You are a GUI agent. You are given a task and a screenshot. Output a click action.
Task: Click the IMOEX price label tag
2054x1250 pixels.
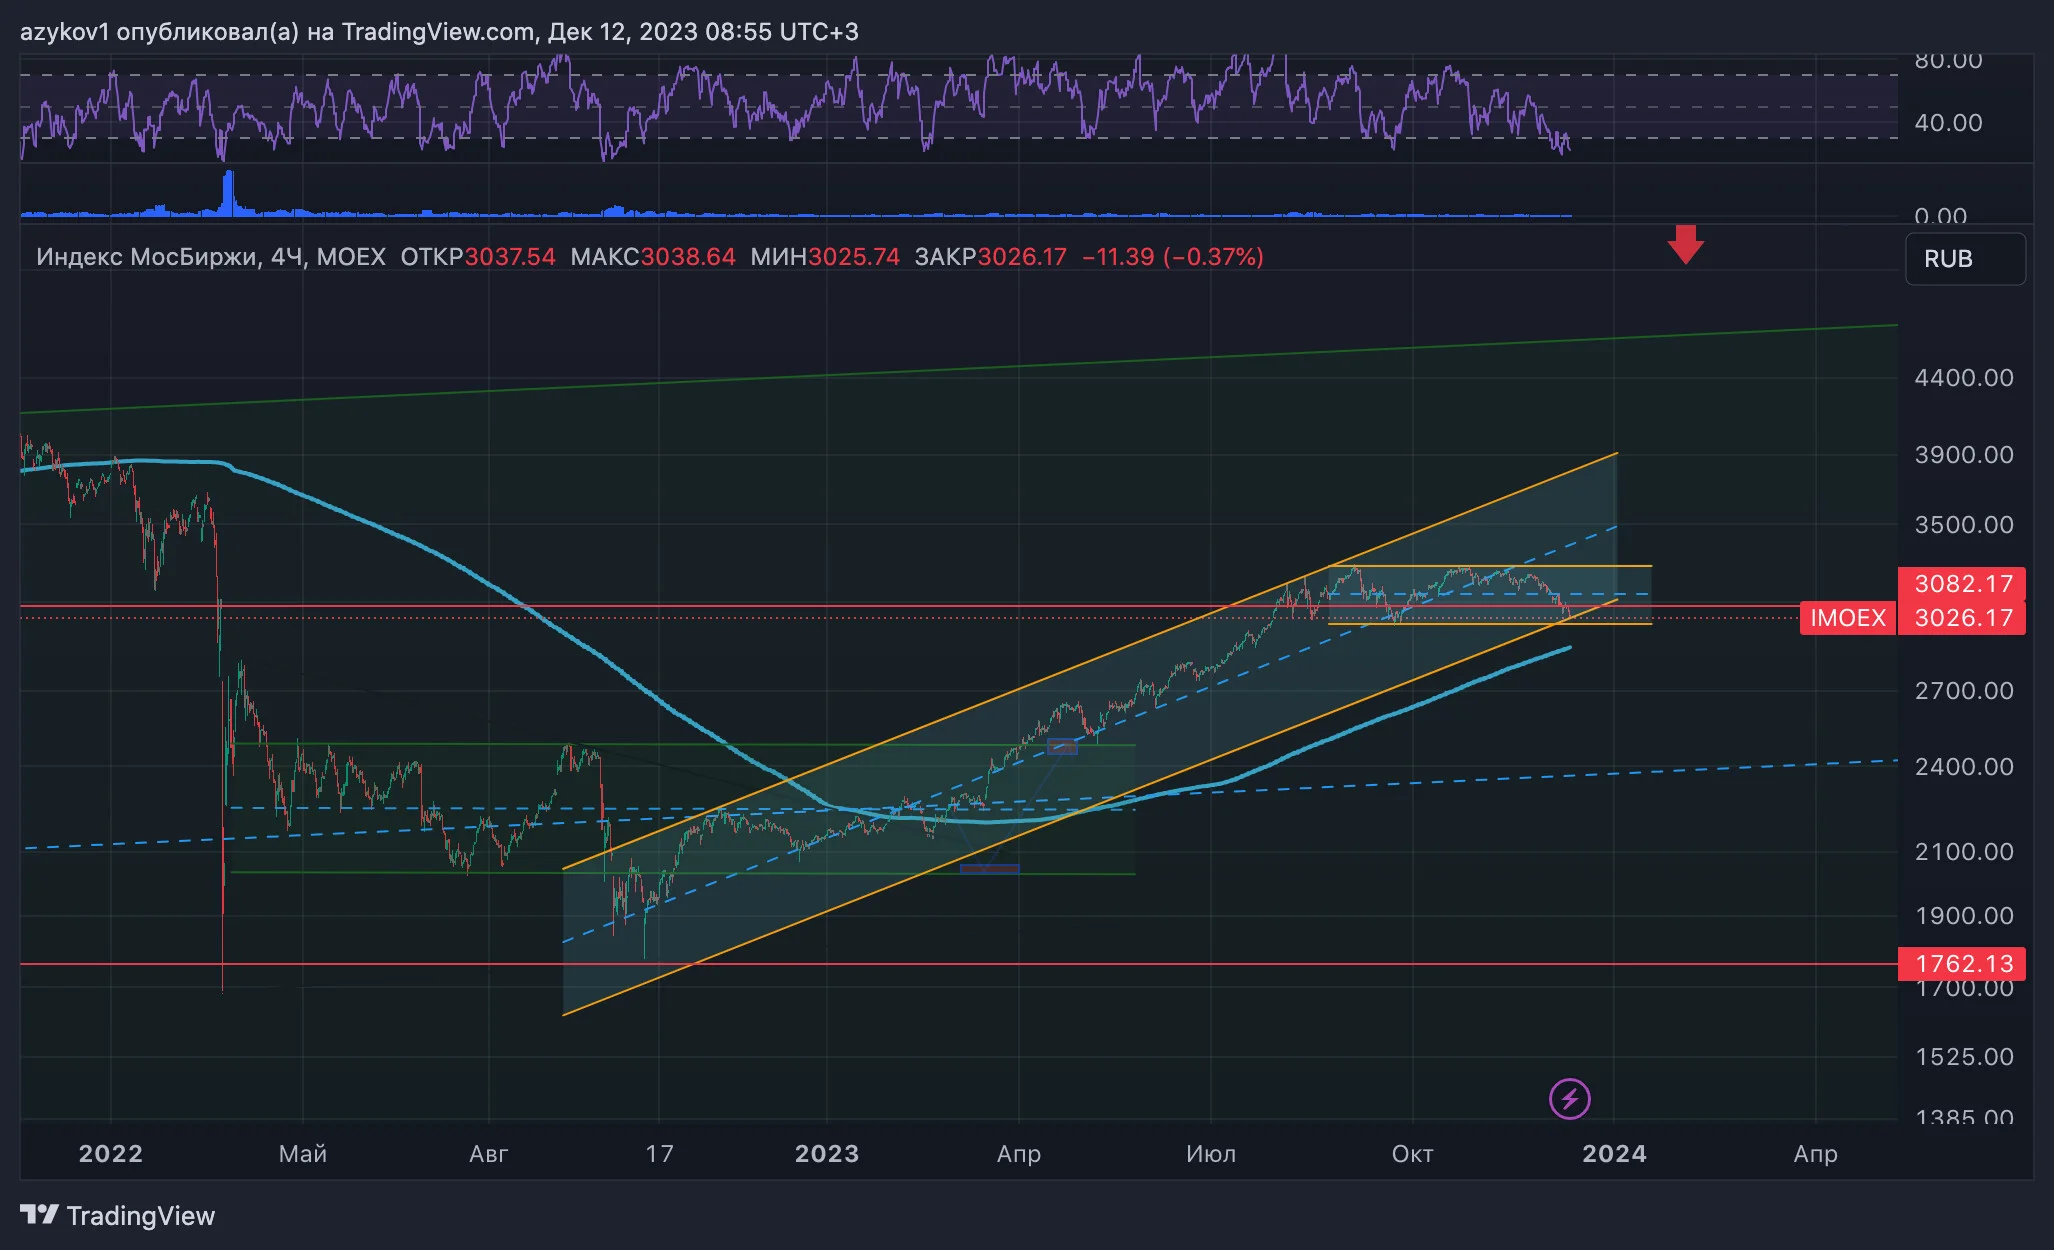click(x=1847, y=618)
